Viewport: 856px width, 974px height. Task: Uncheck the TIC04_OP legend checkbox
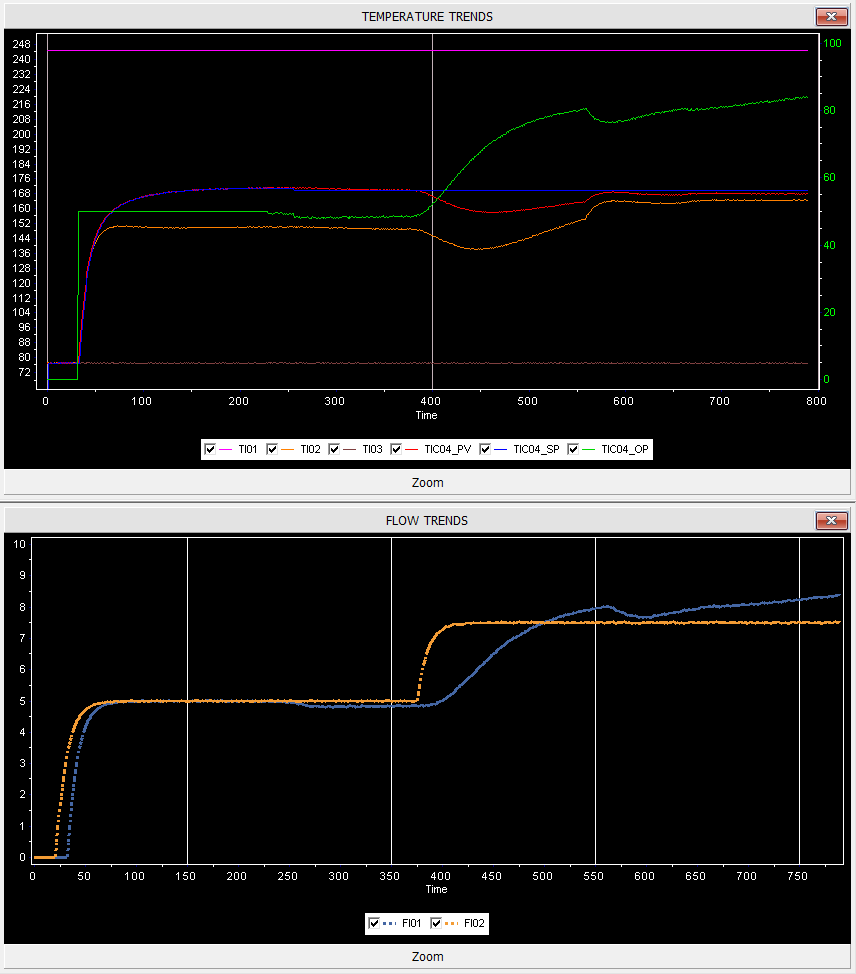pos(574,450)
